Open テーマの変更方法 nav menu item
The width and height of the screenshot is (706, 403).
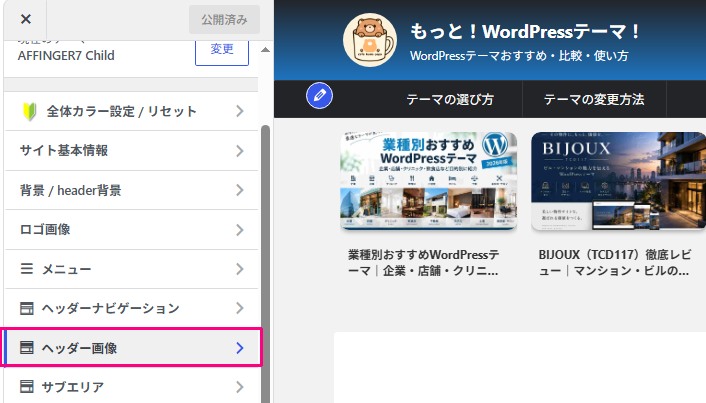(x=594, y=99)
